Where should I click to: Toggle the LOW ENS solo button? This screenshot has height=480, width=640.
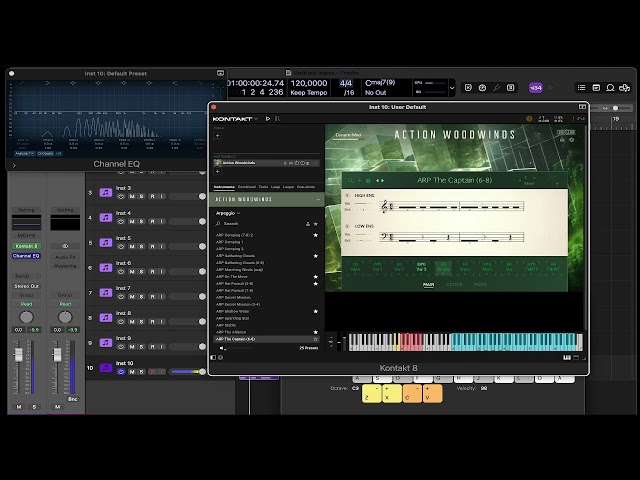click(348, 226)
